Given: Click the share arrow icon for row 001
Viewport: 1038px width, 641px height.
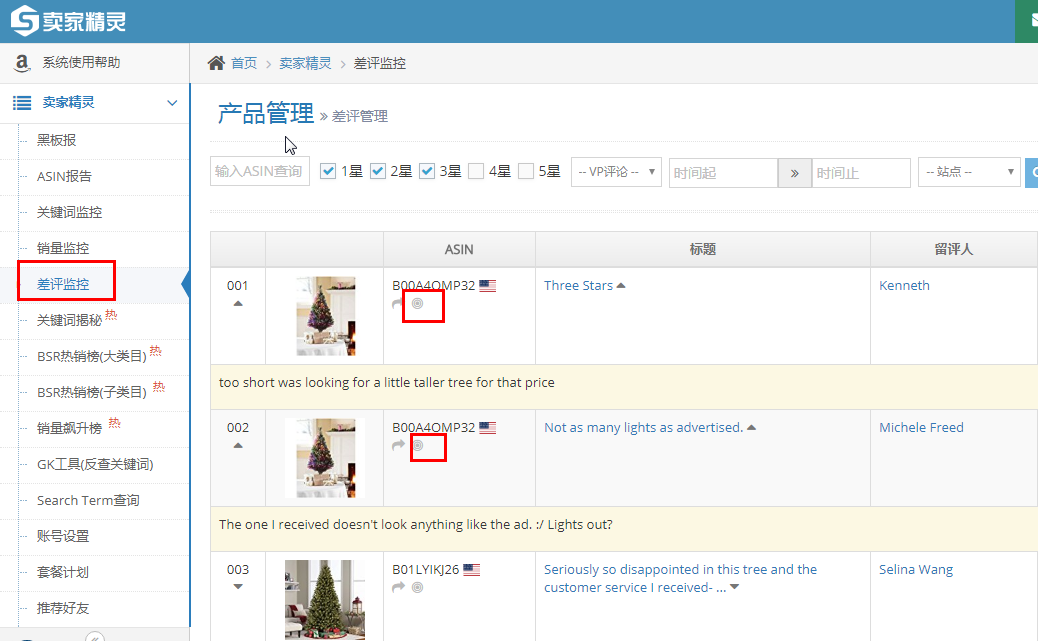Looking at the screenshot, I should (x=398, y=304).
